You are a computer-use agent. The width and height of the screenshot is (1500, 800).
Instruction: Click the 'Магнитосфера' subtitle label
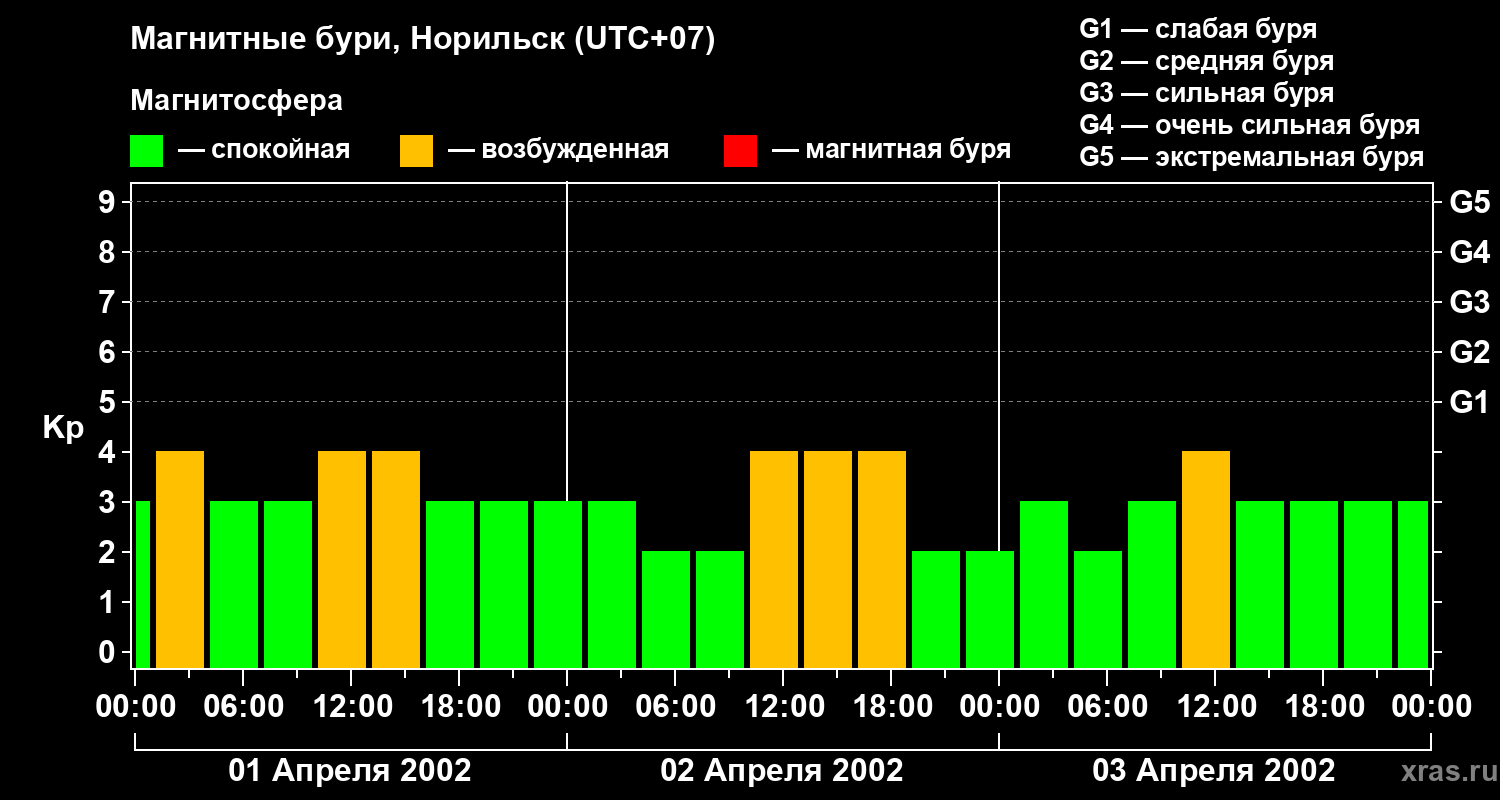tap(236, 101)
